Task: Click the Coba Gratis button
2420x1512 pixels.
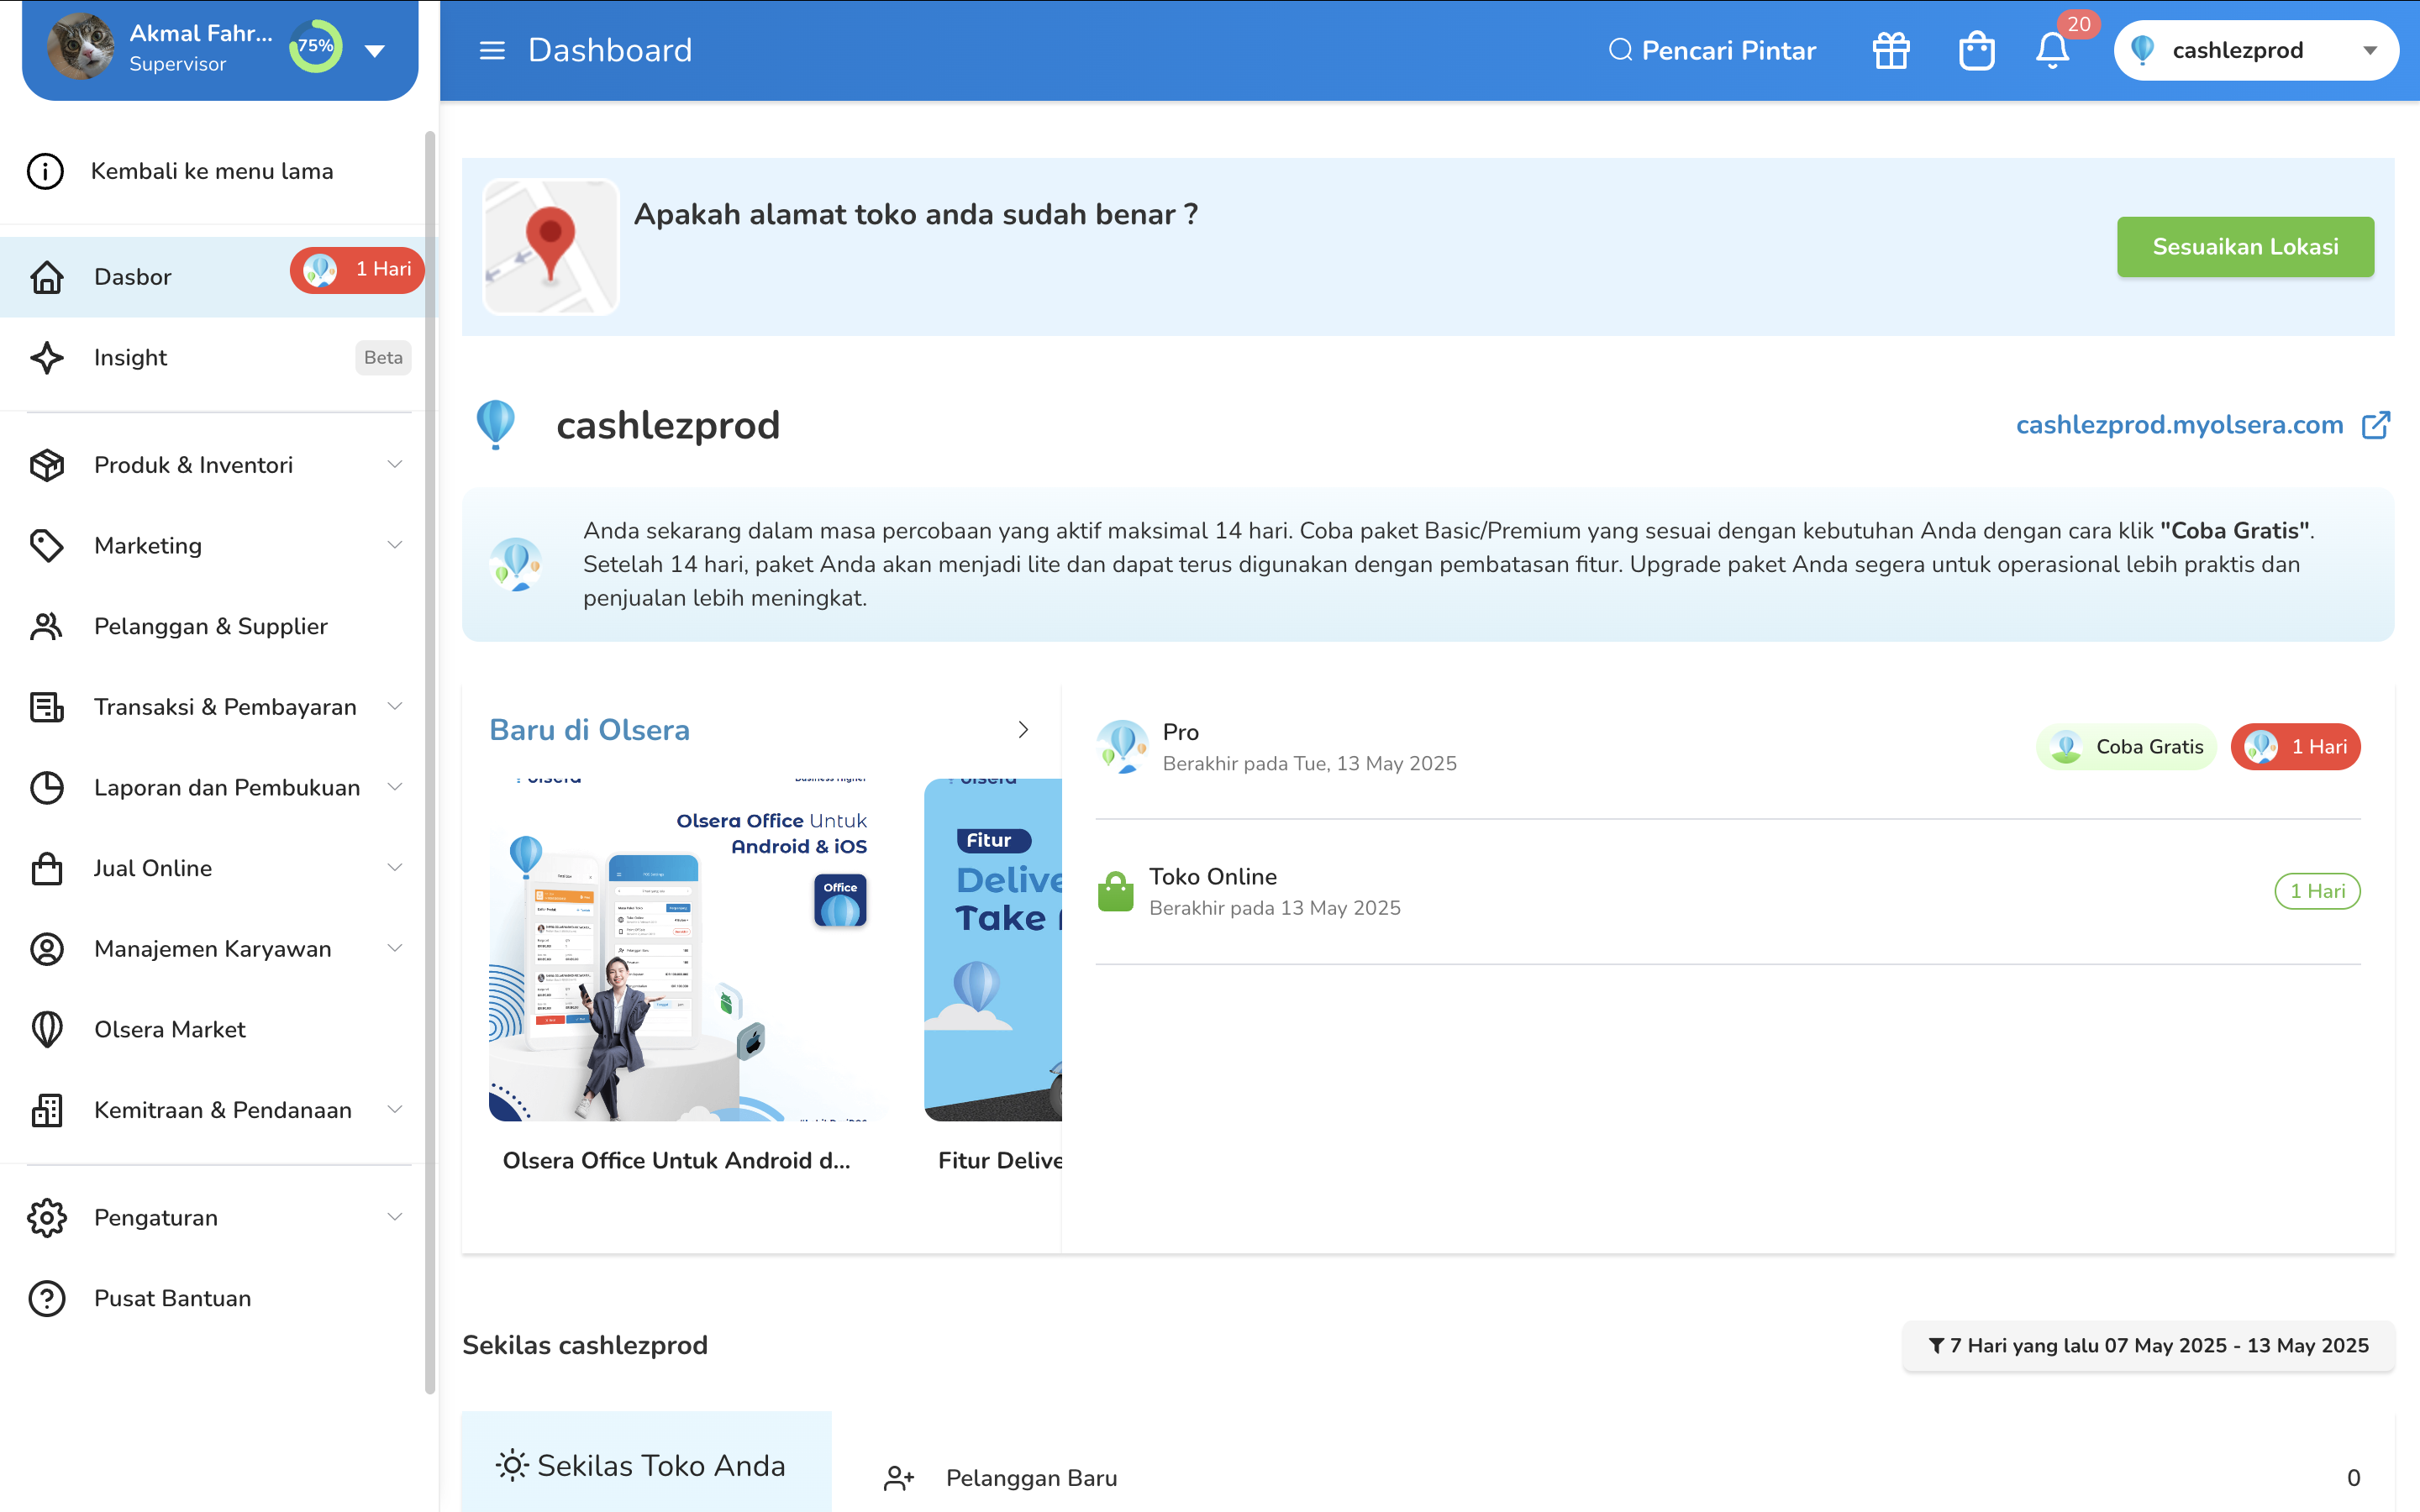Action: pos(2126,747)
